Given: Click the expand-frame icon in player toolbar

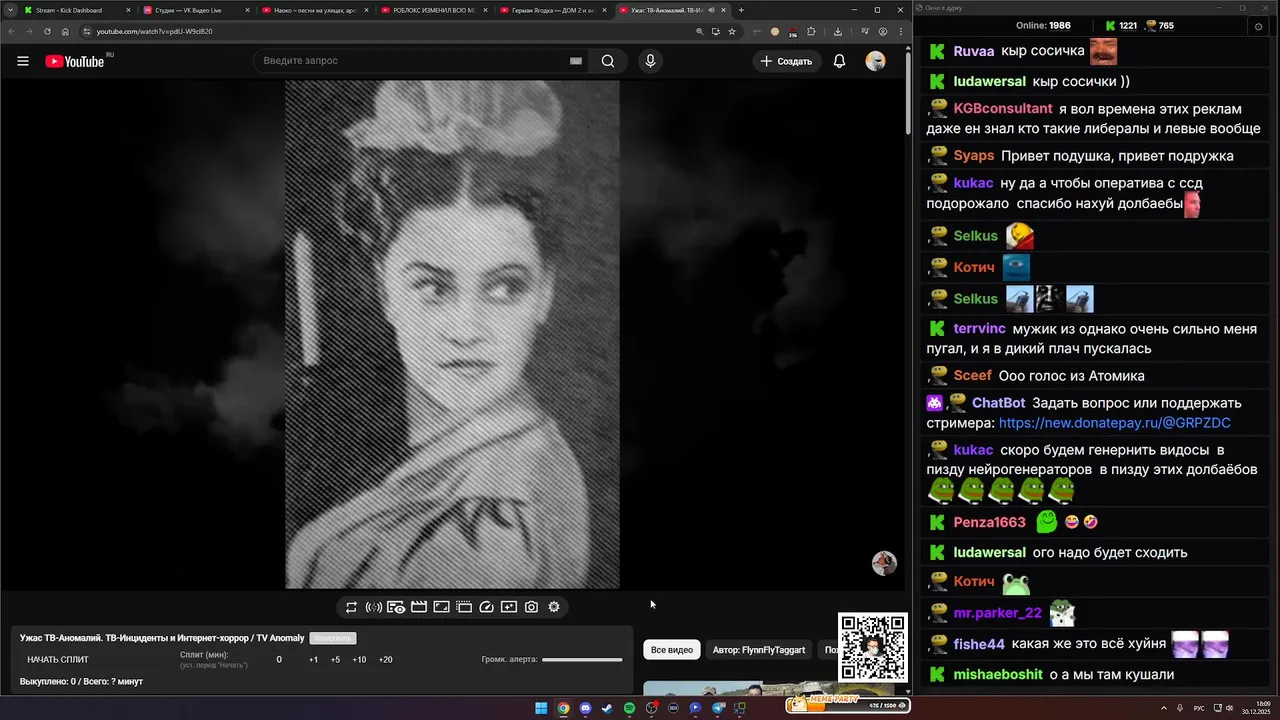Looking at the screenshot, I should [441, 607].
